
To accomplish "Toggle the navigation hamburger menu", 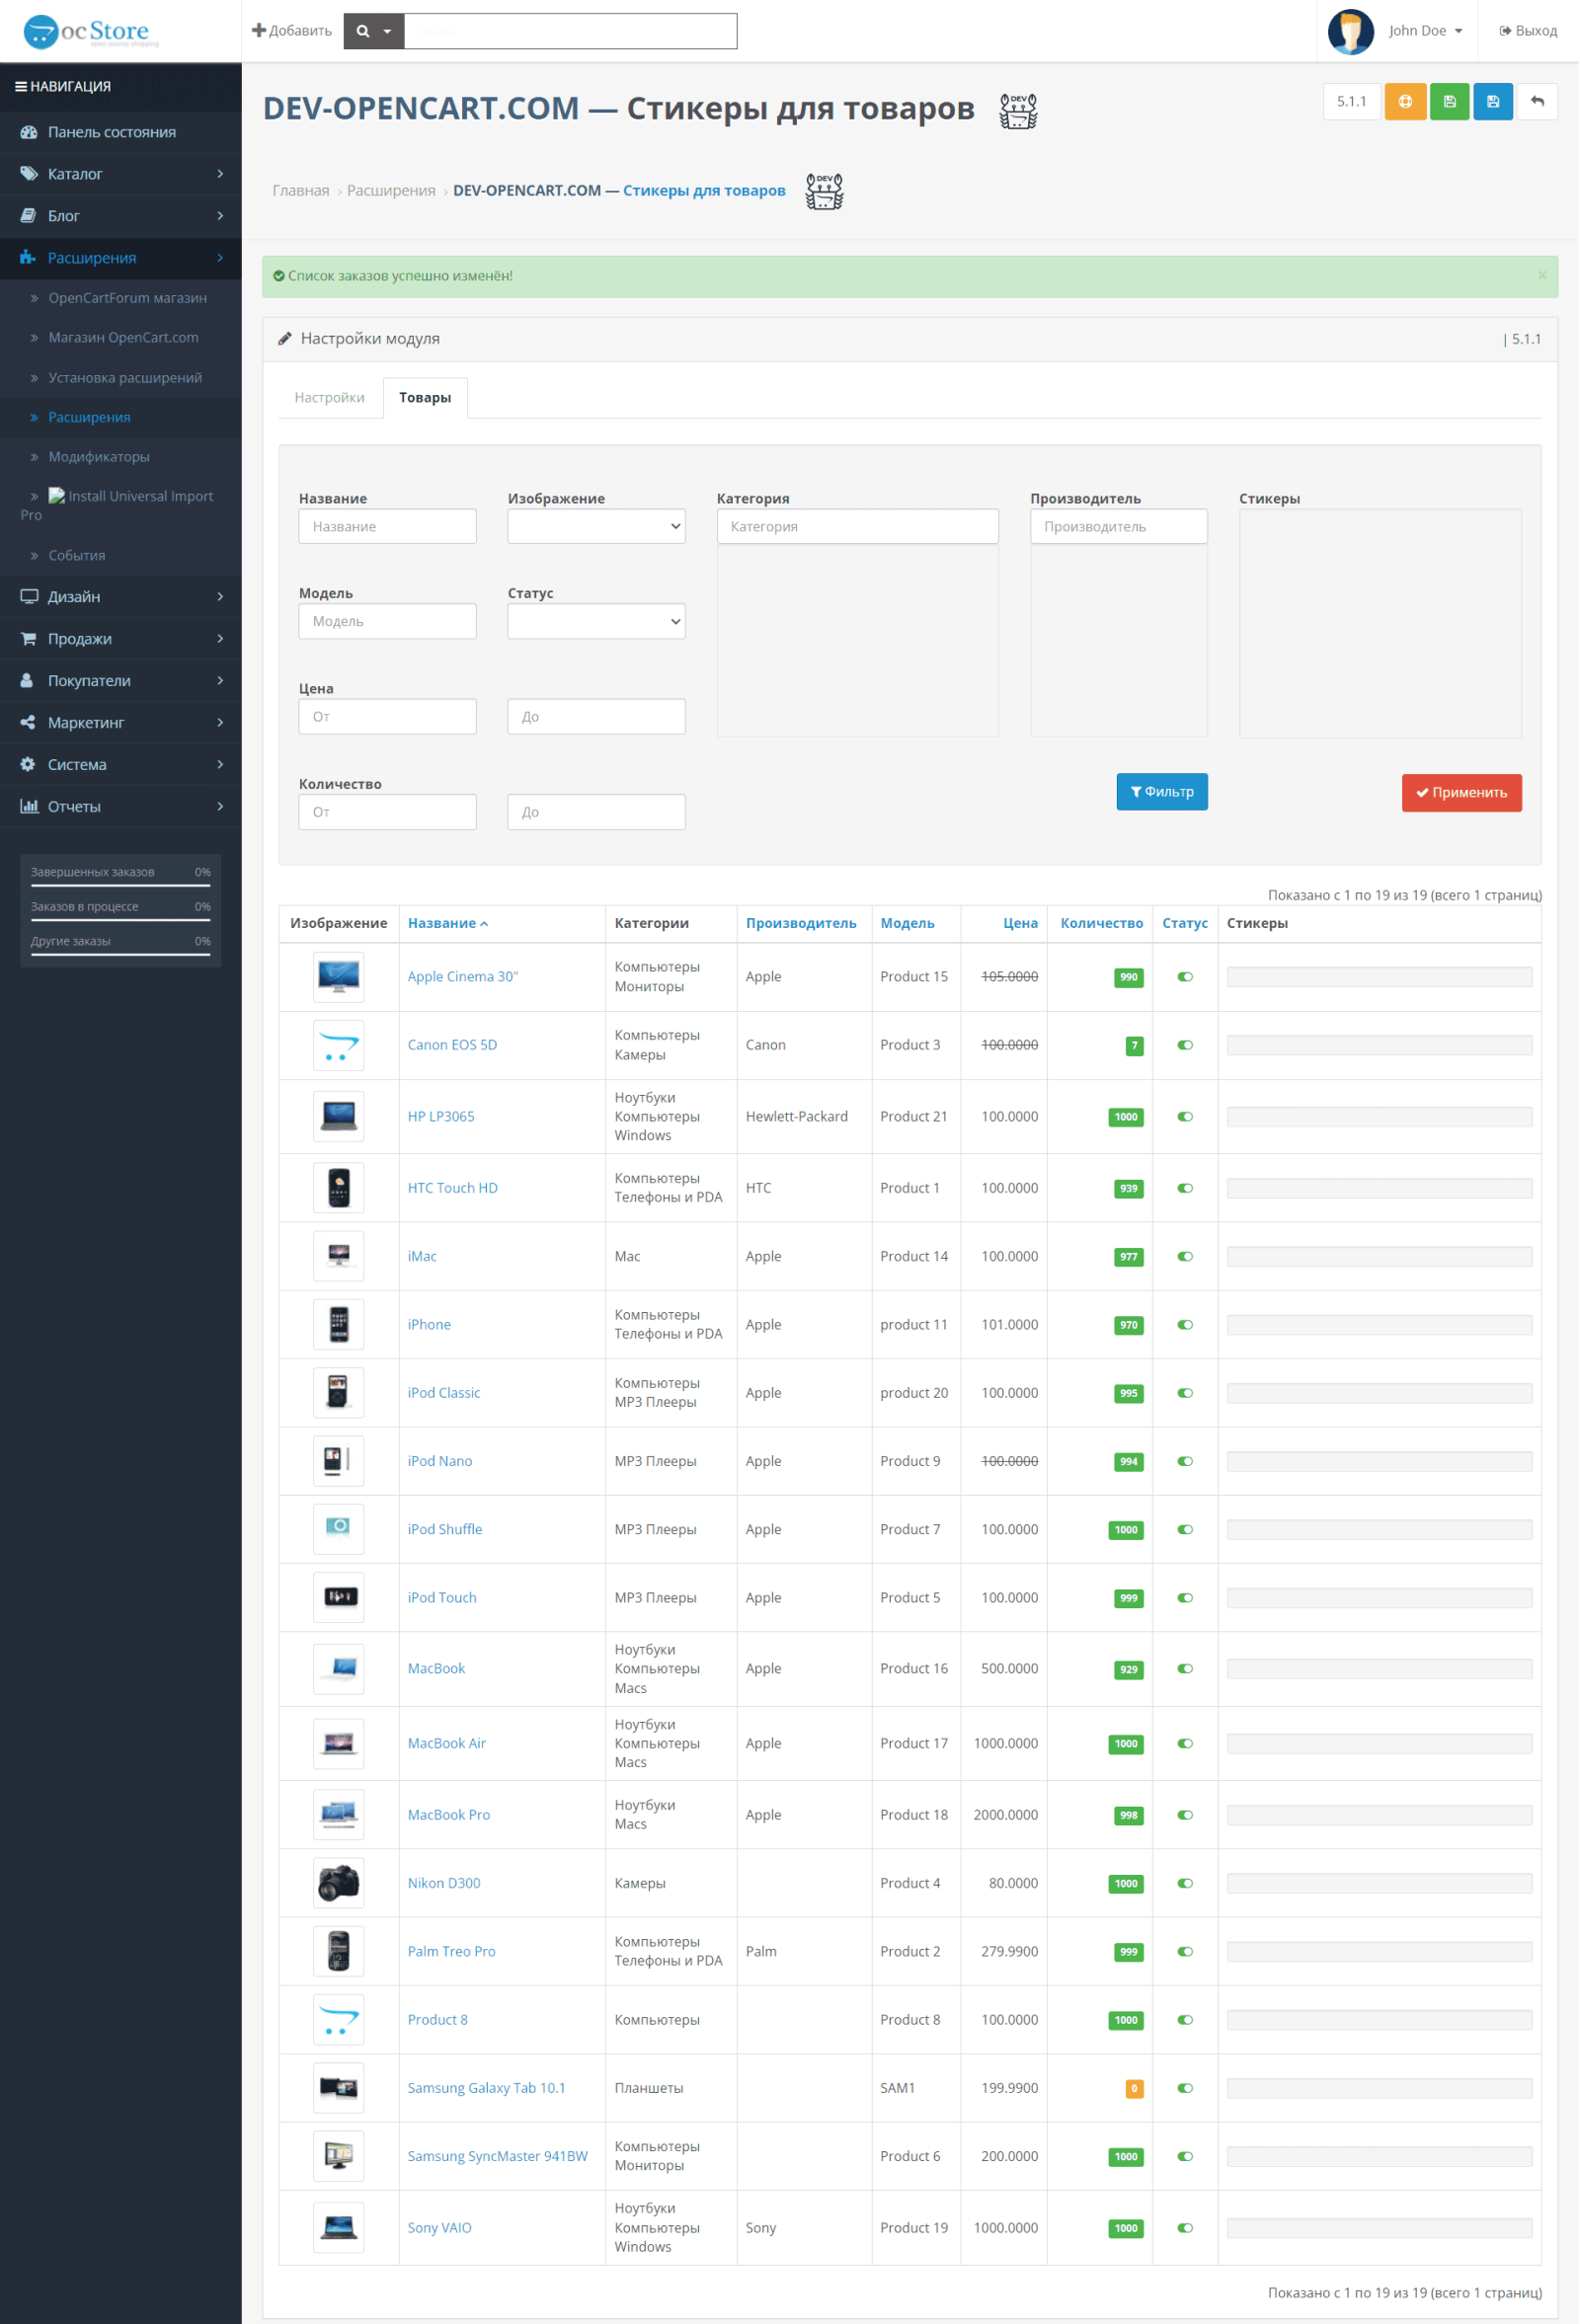I will [20, 87].
